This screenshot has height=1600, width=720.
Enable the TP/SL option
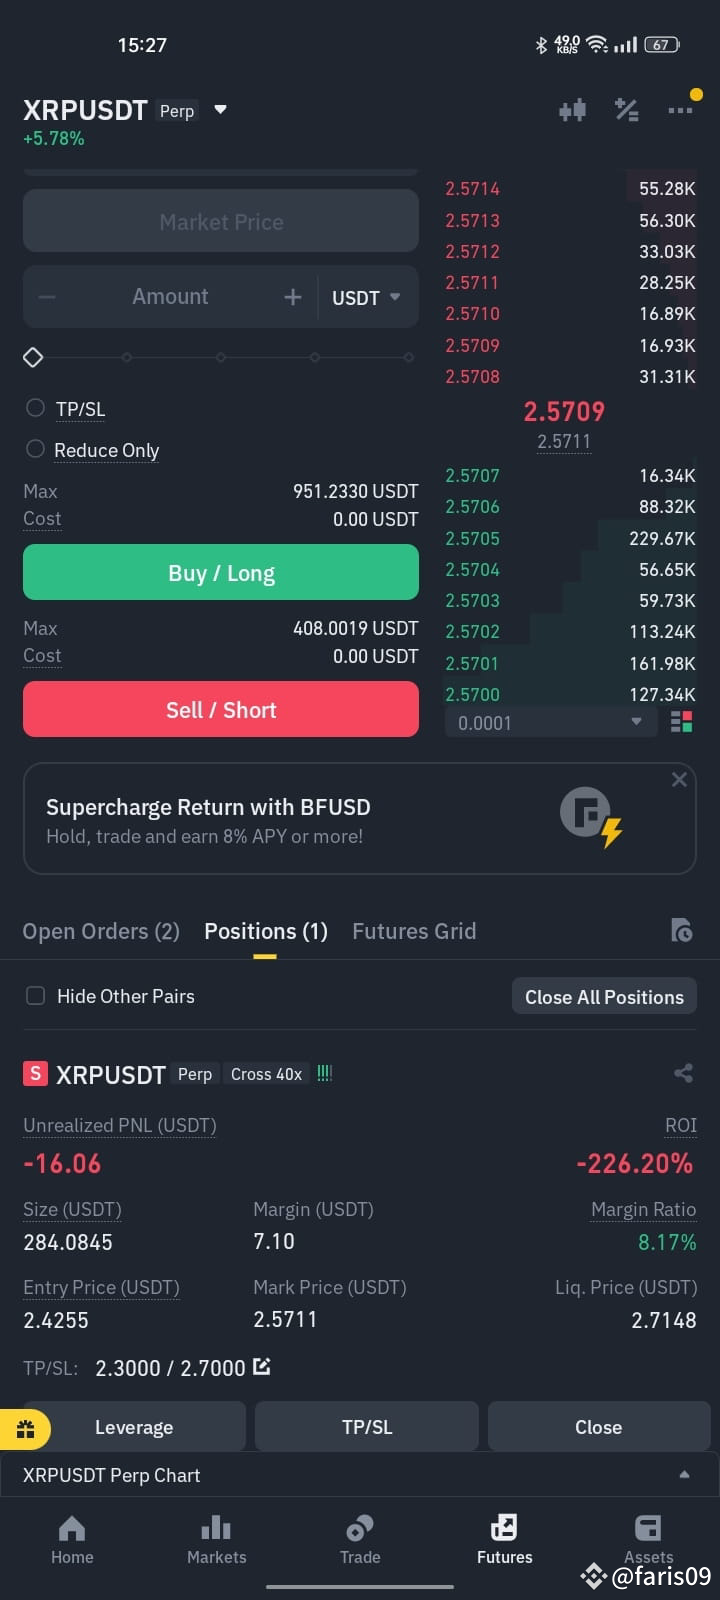pyautogui.click(x=35, y=408)
